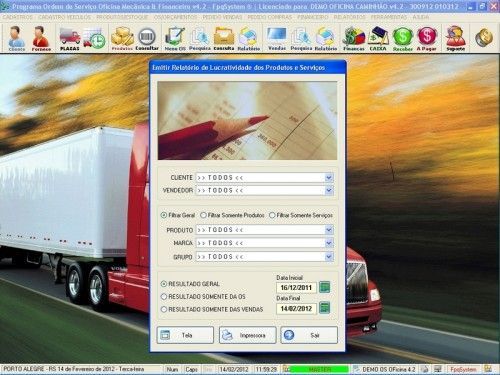Click the Tela button

coord(185,335)
